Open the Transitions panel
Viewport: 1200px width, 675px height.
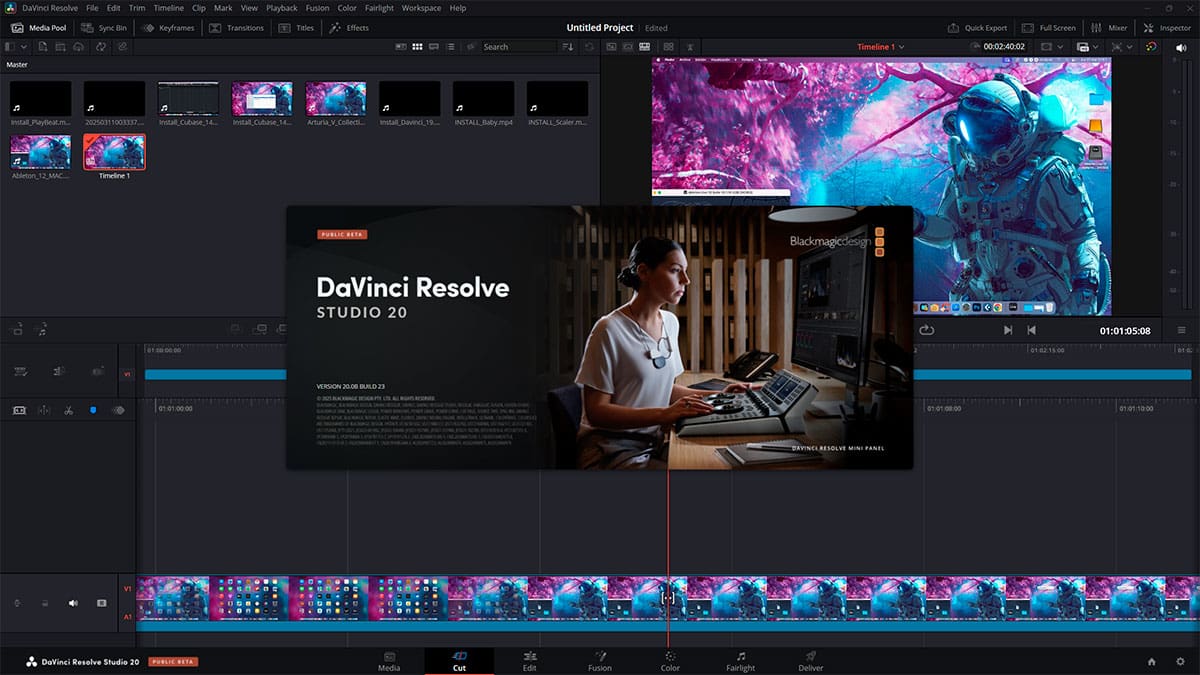point(236,28)
